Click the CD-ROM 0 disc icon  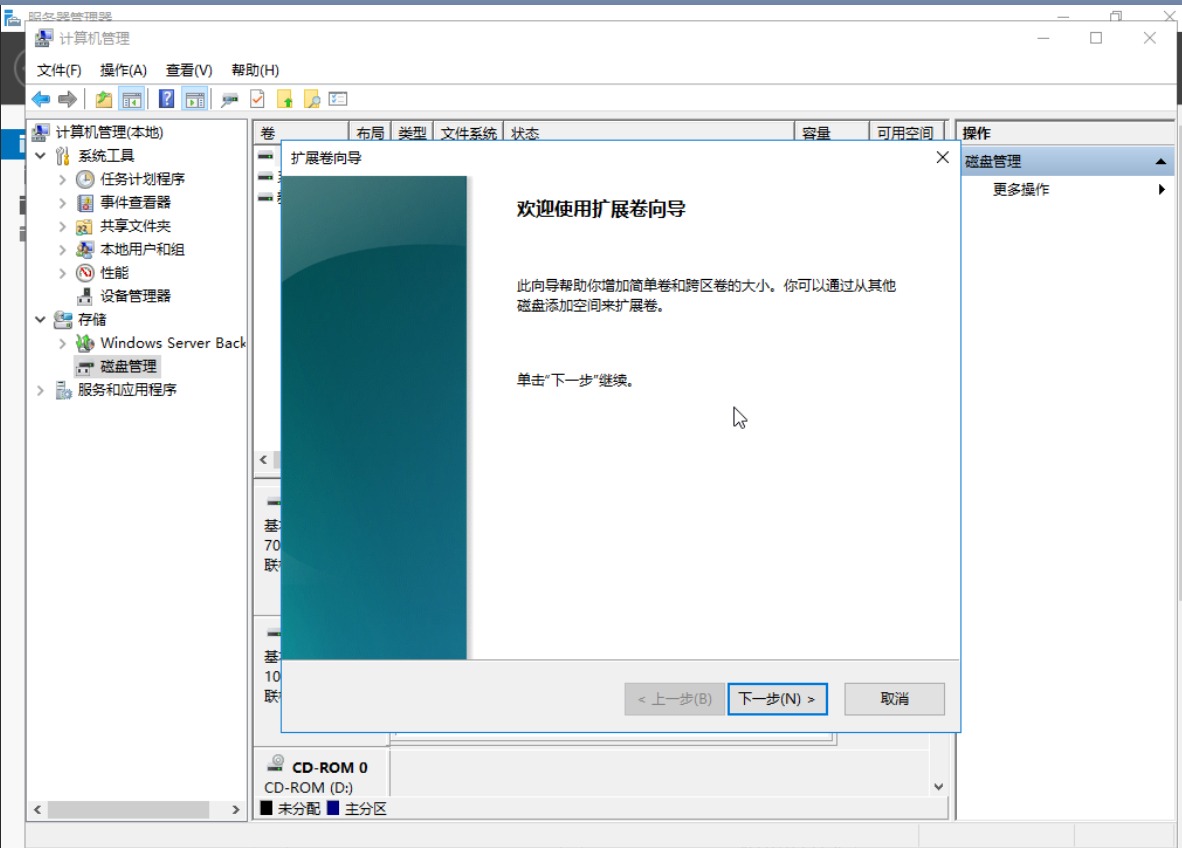[276, 764]
